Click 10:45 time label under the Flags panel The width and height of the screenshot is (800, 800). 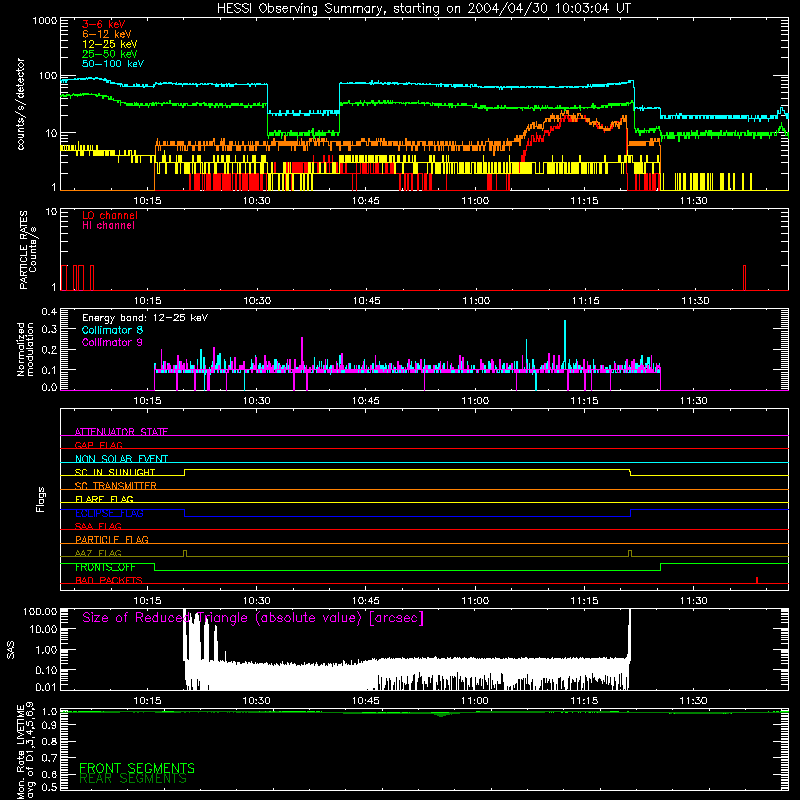point(366,601)
